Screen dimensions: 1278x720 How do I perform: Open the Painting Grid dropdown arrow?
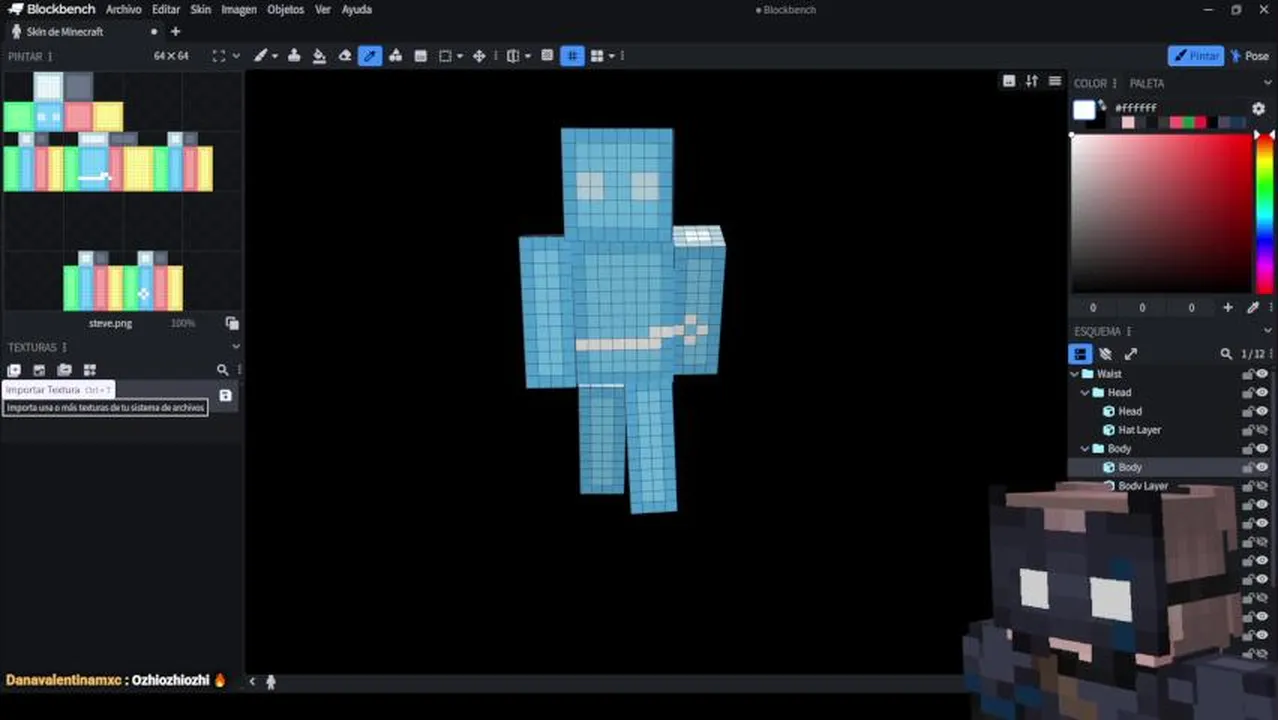[611, 56]
